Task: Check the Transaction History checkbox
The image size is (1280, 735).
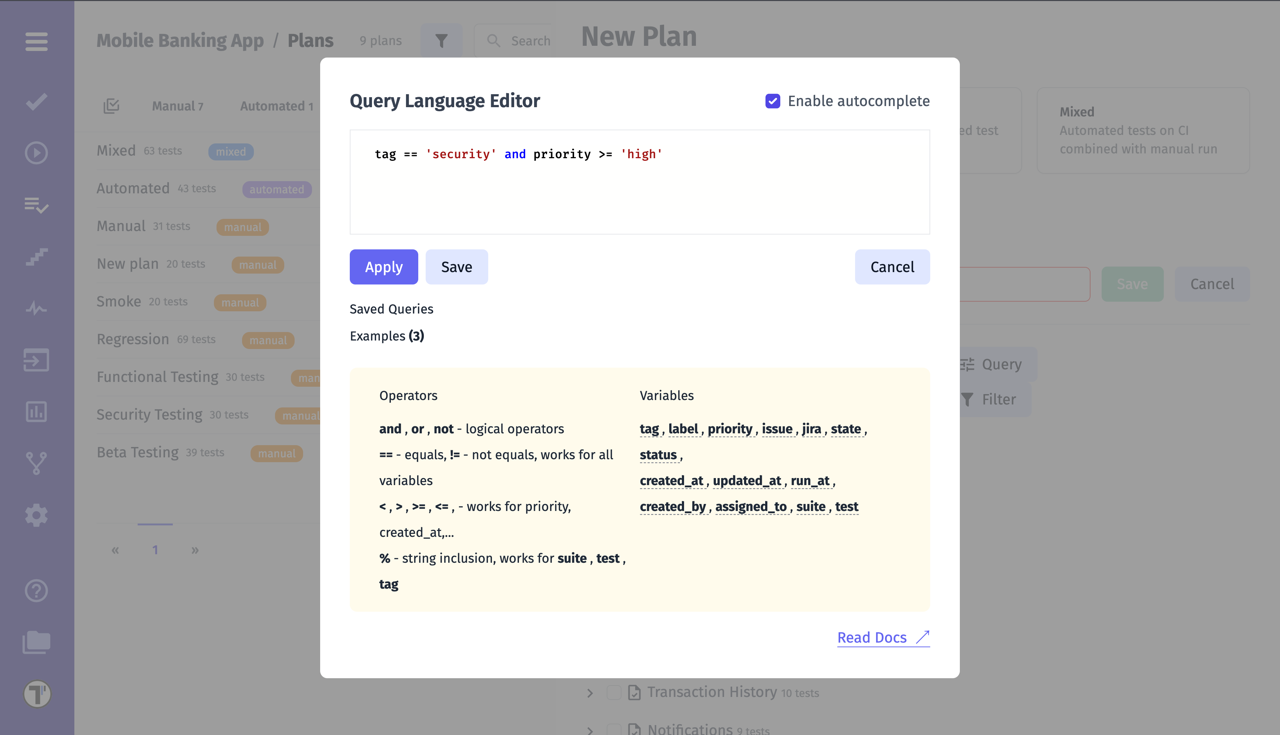Action: [x=614, y=692]
